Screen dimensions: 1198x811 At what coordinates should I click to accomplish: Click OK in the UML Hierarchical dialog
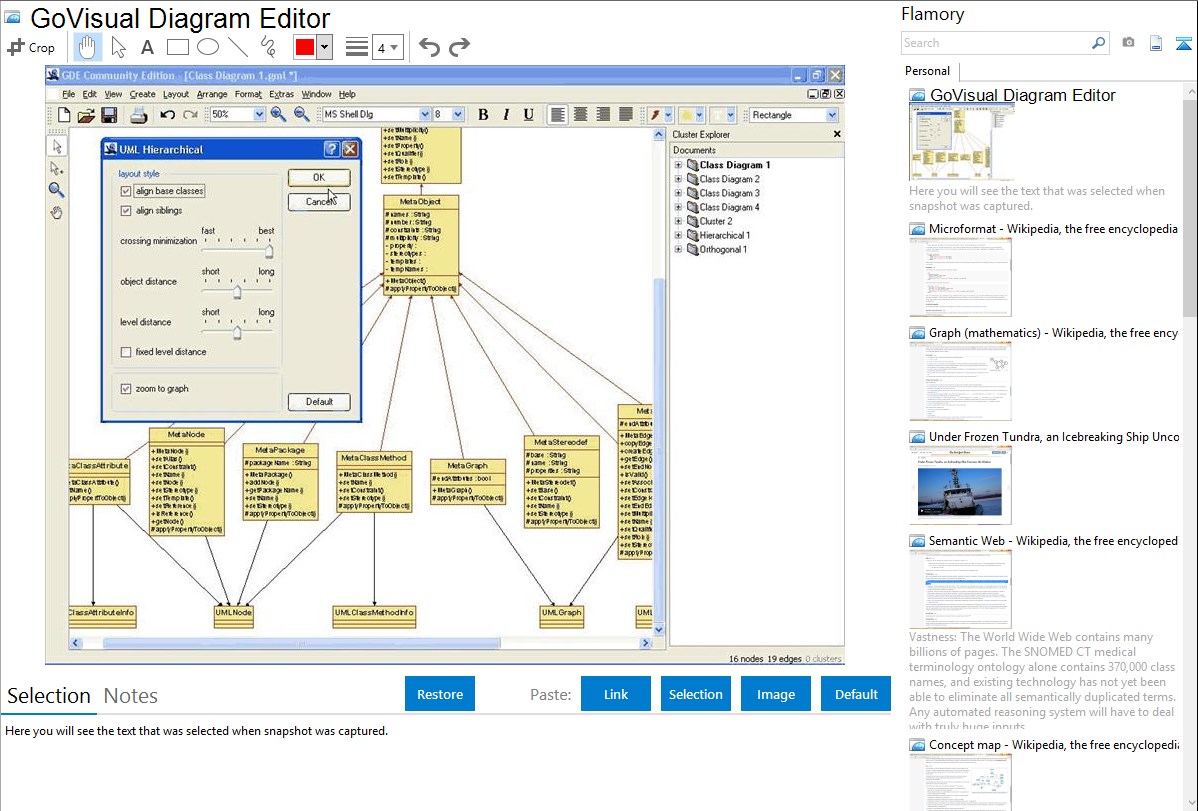(x=319, y=177)
